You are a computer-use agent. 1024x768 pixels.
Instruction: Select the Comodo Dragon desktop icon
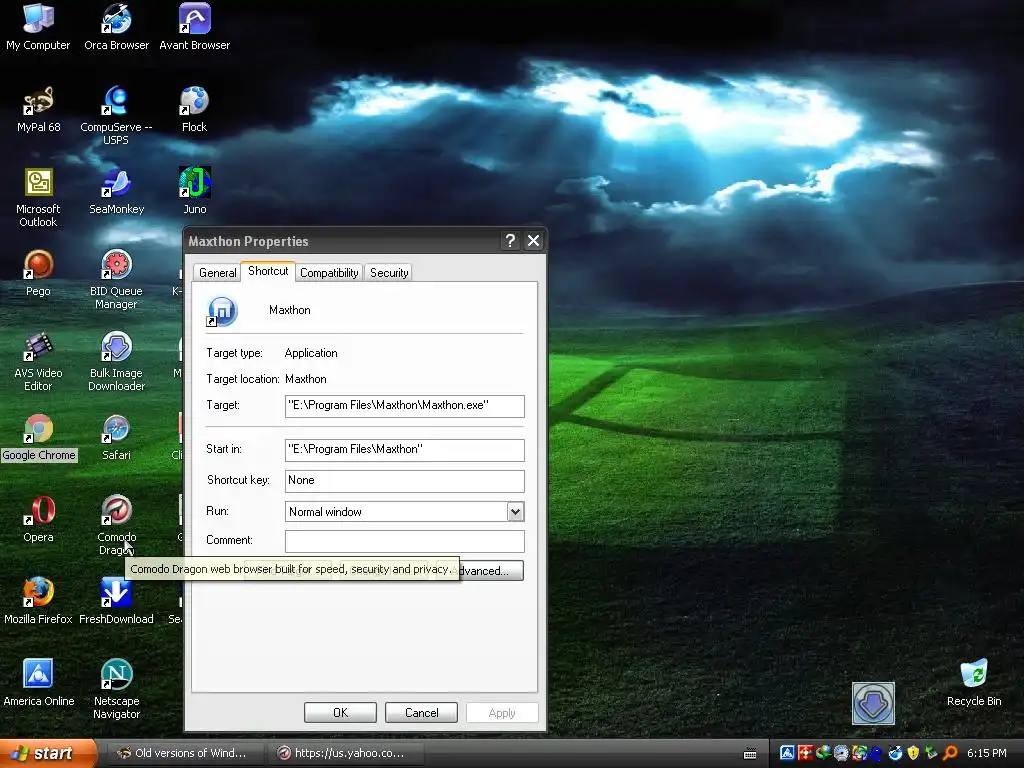coord(116,526)
